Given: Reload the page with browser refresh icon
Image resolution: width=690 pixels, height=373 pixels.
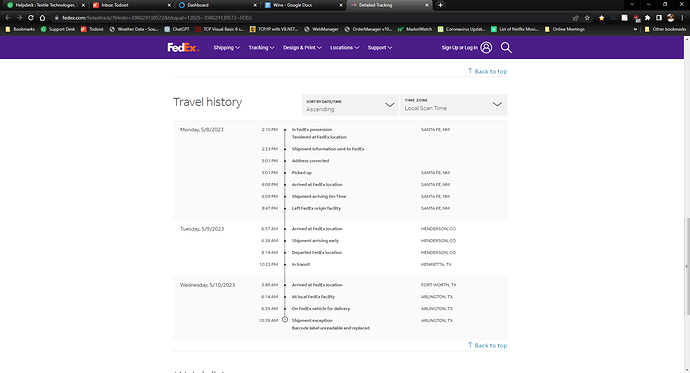Looking at the screenshot, I should point(31,18).
